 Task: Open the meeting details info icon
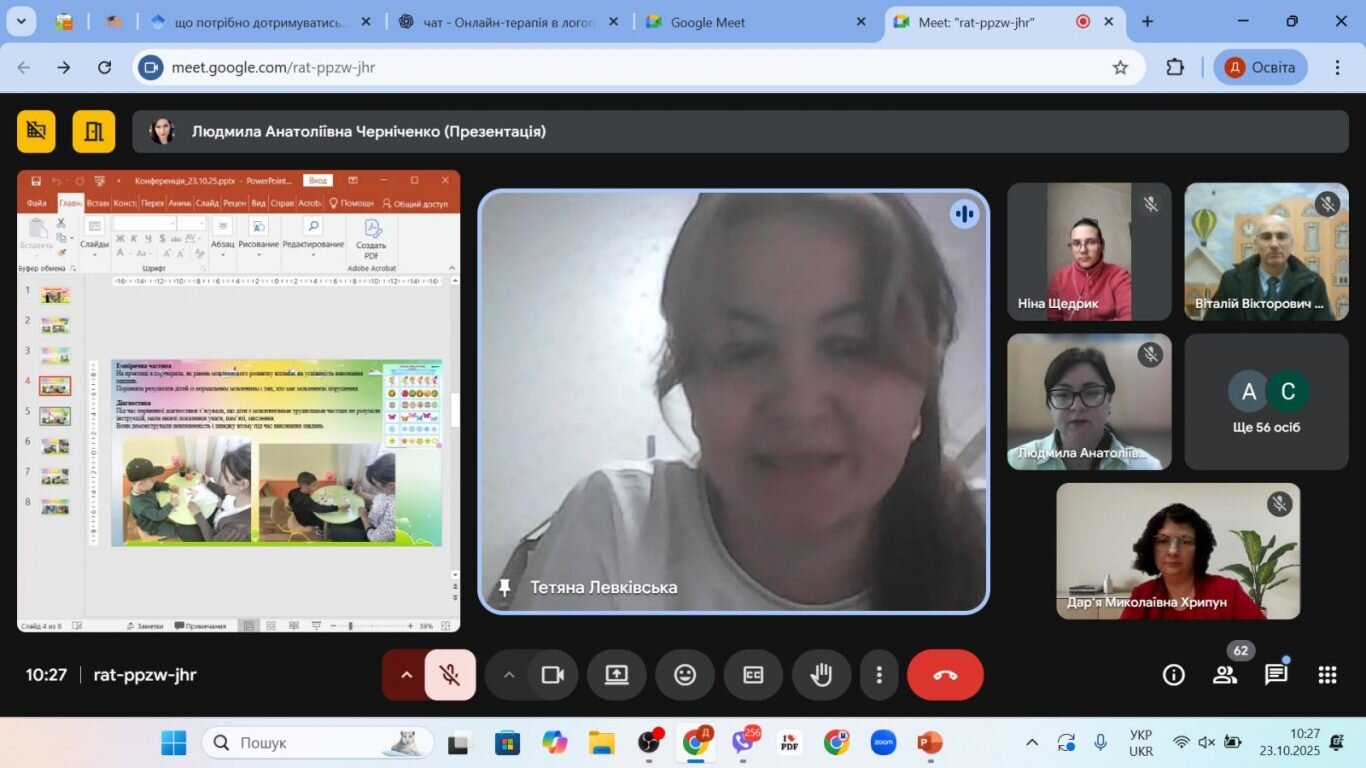click(x=1174, y=675)
